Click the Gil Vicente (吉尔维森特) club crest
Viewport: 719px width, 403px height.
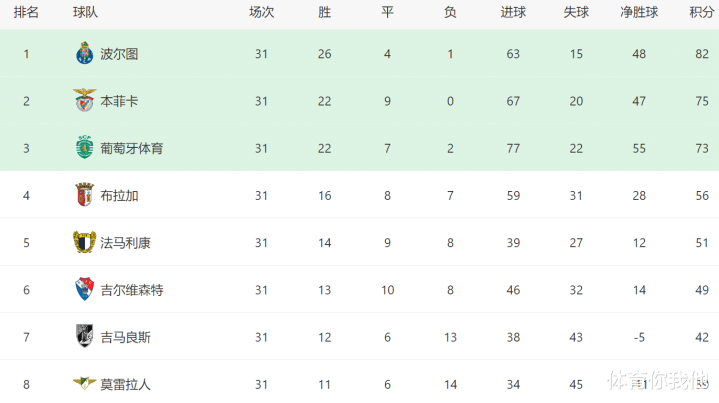coord(84,289)
